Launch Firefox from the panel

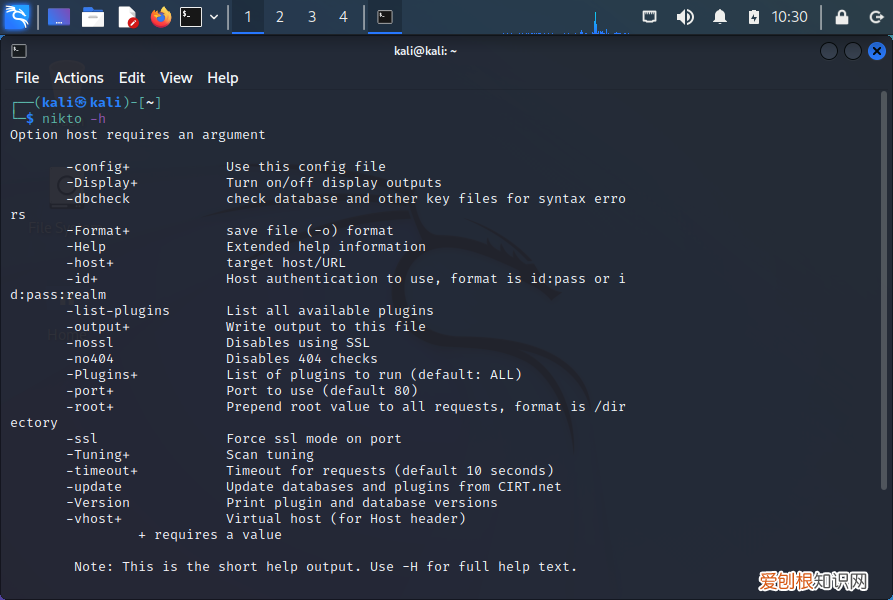point(161,17)
